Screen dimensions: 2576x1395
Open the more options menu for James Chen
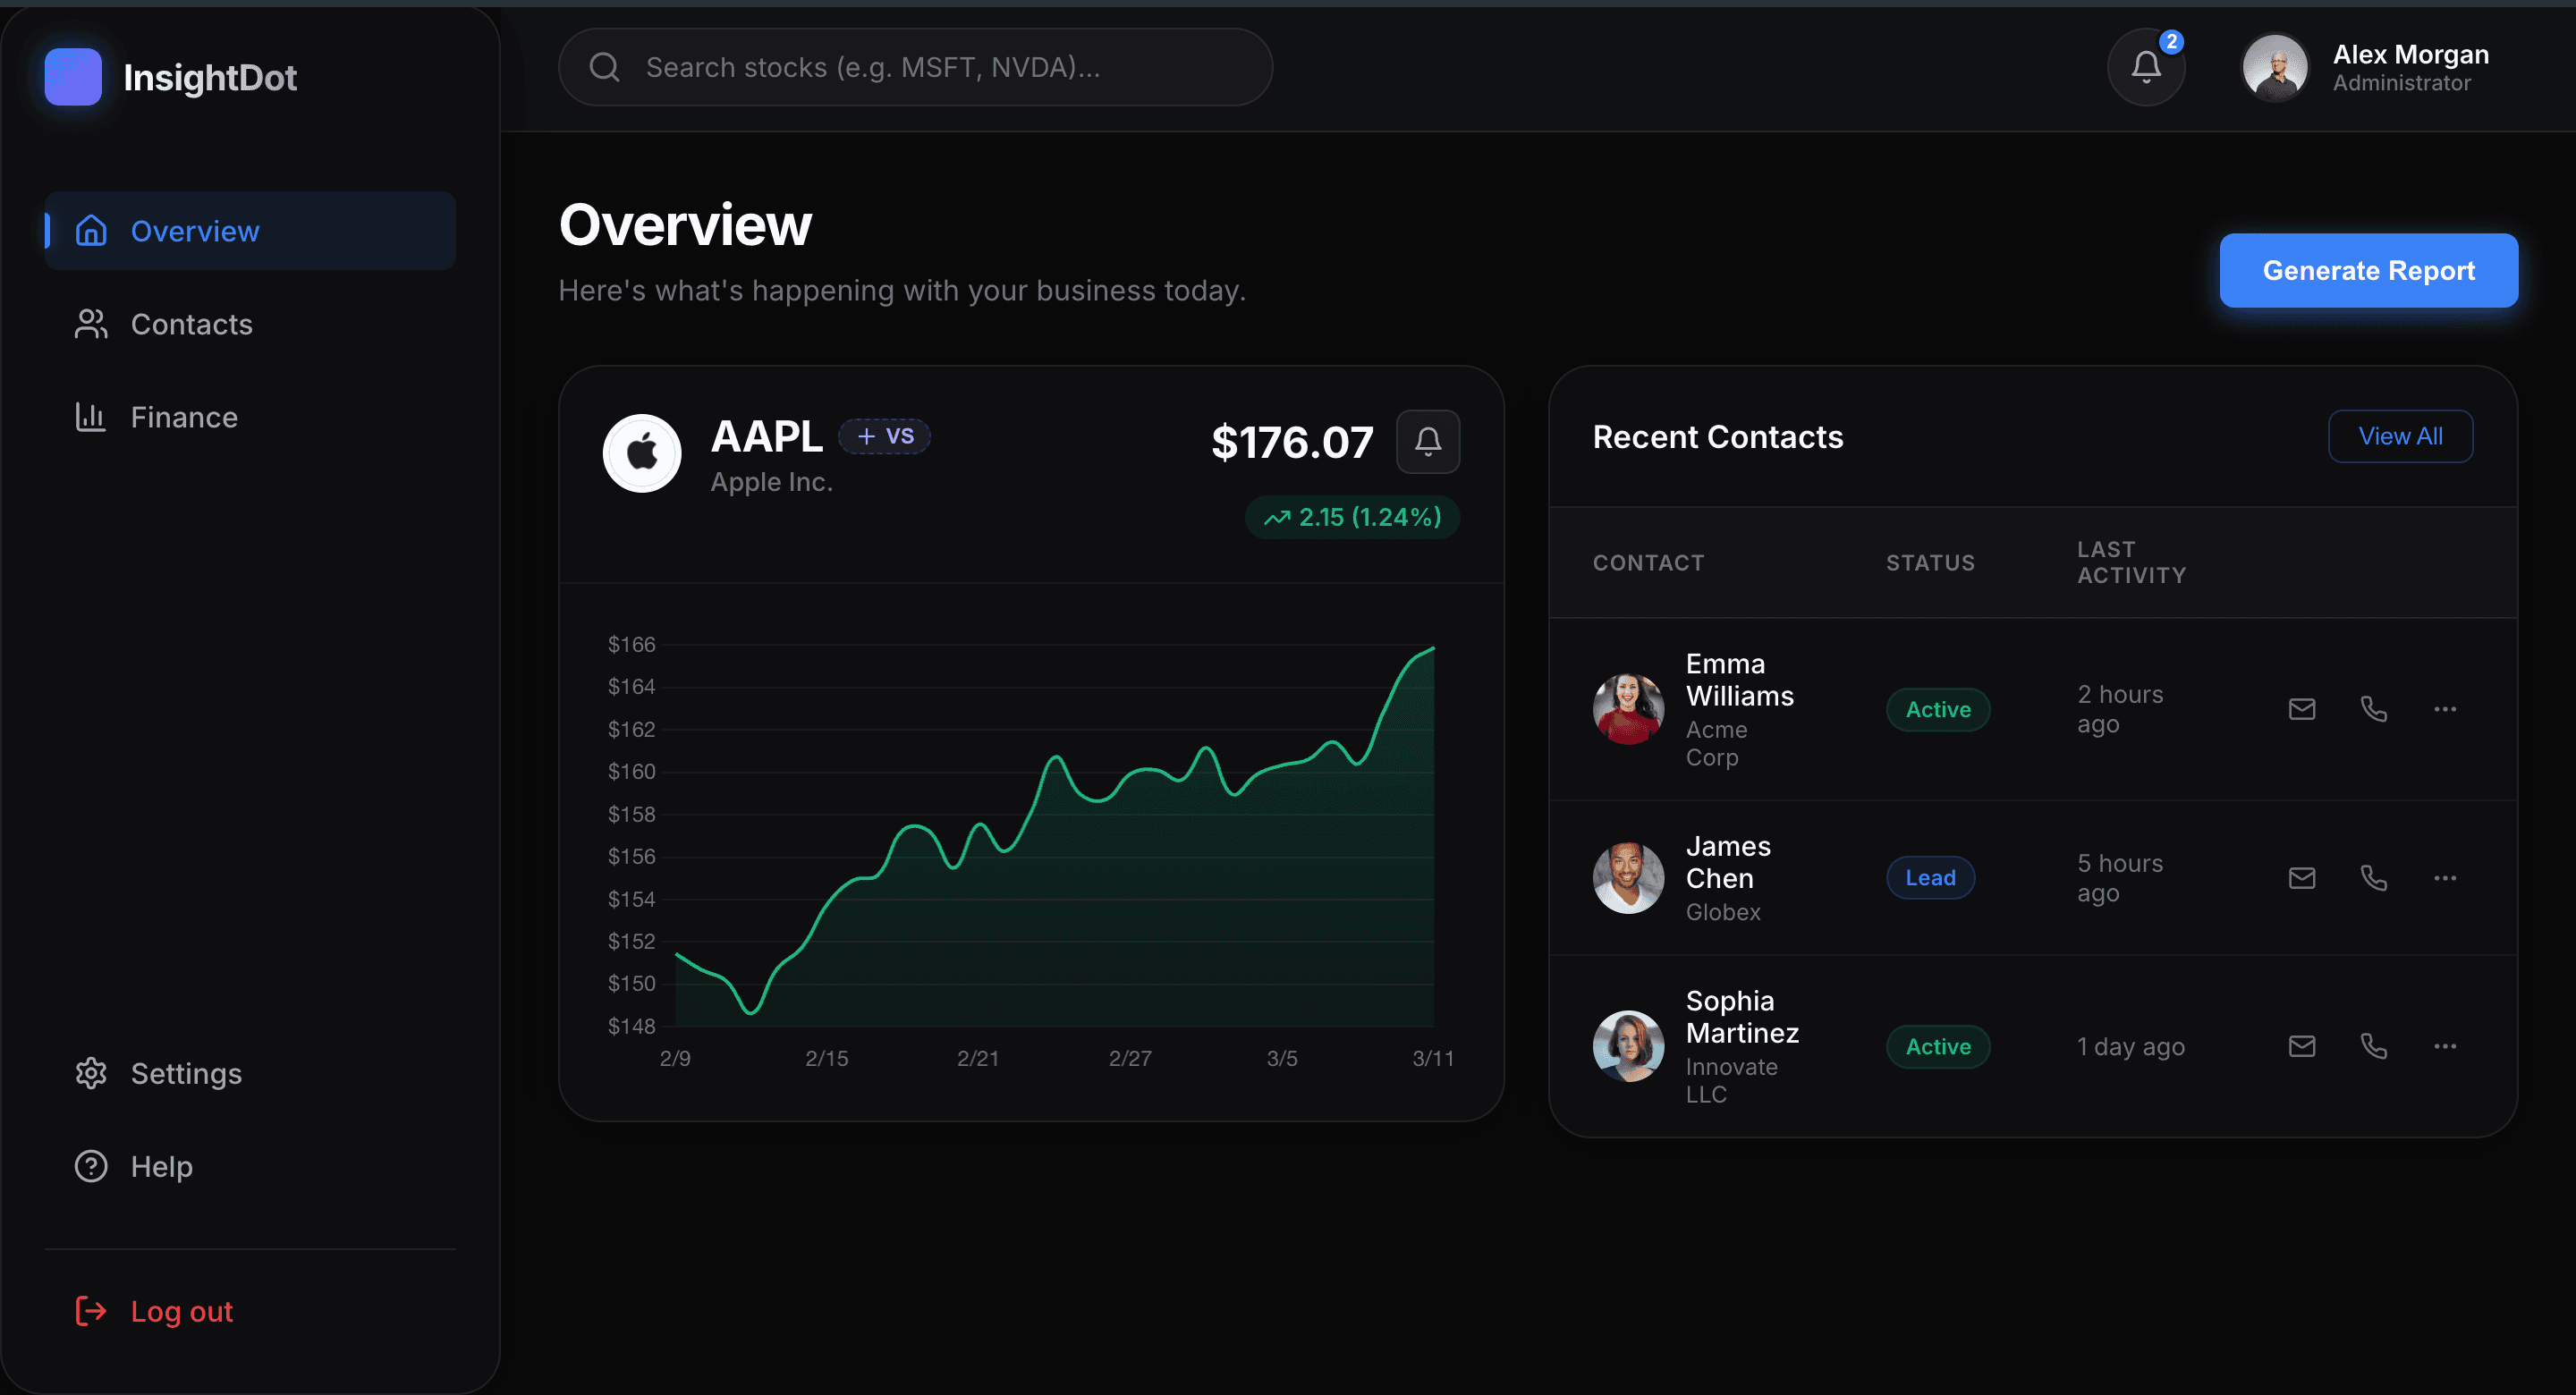pyautogui.click(x=2446, y=877)
